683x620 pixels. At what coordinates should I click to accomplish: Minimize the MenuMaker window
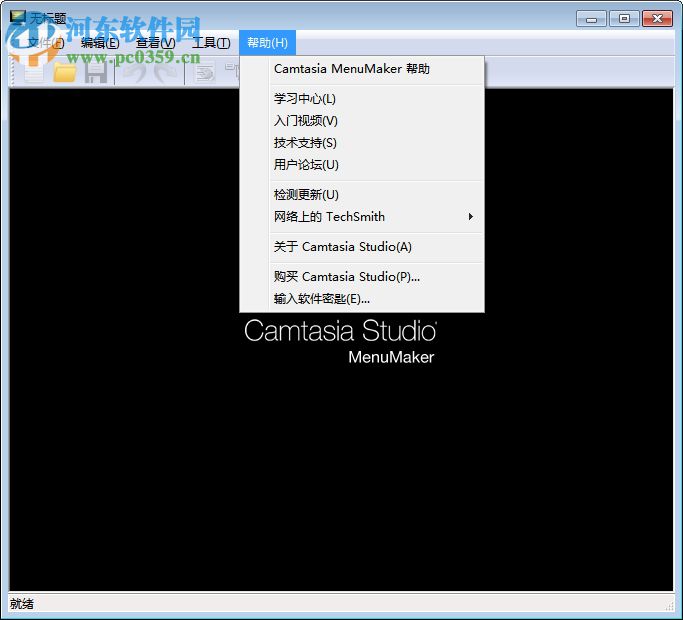(x=591, y=19)
